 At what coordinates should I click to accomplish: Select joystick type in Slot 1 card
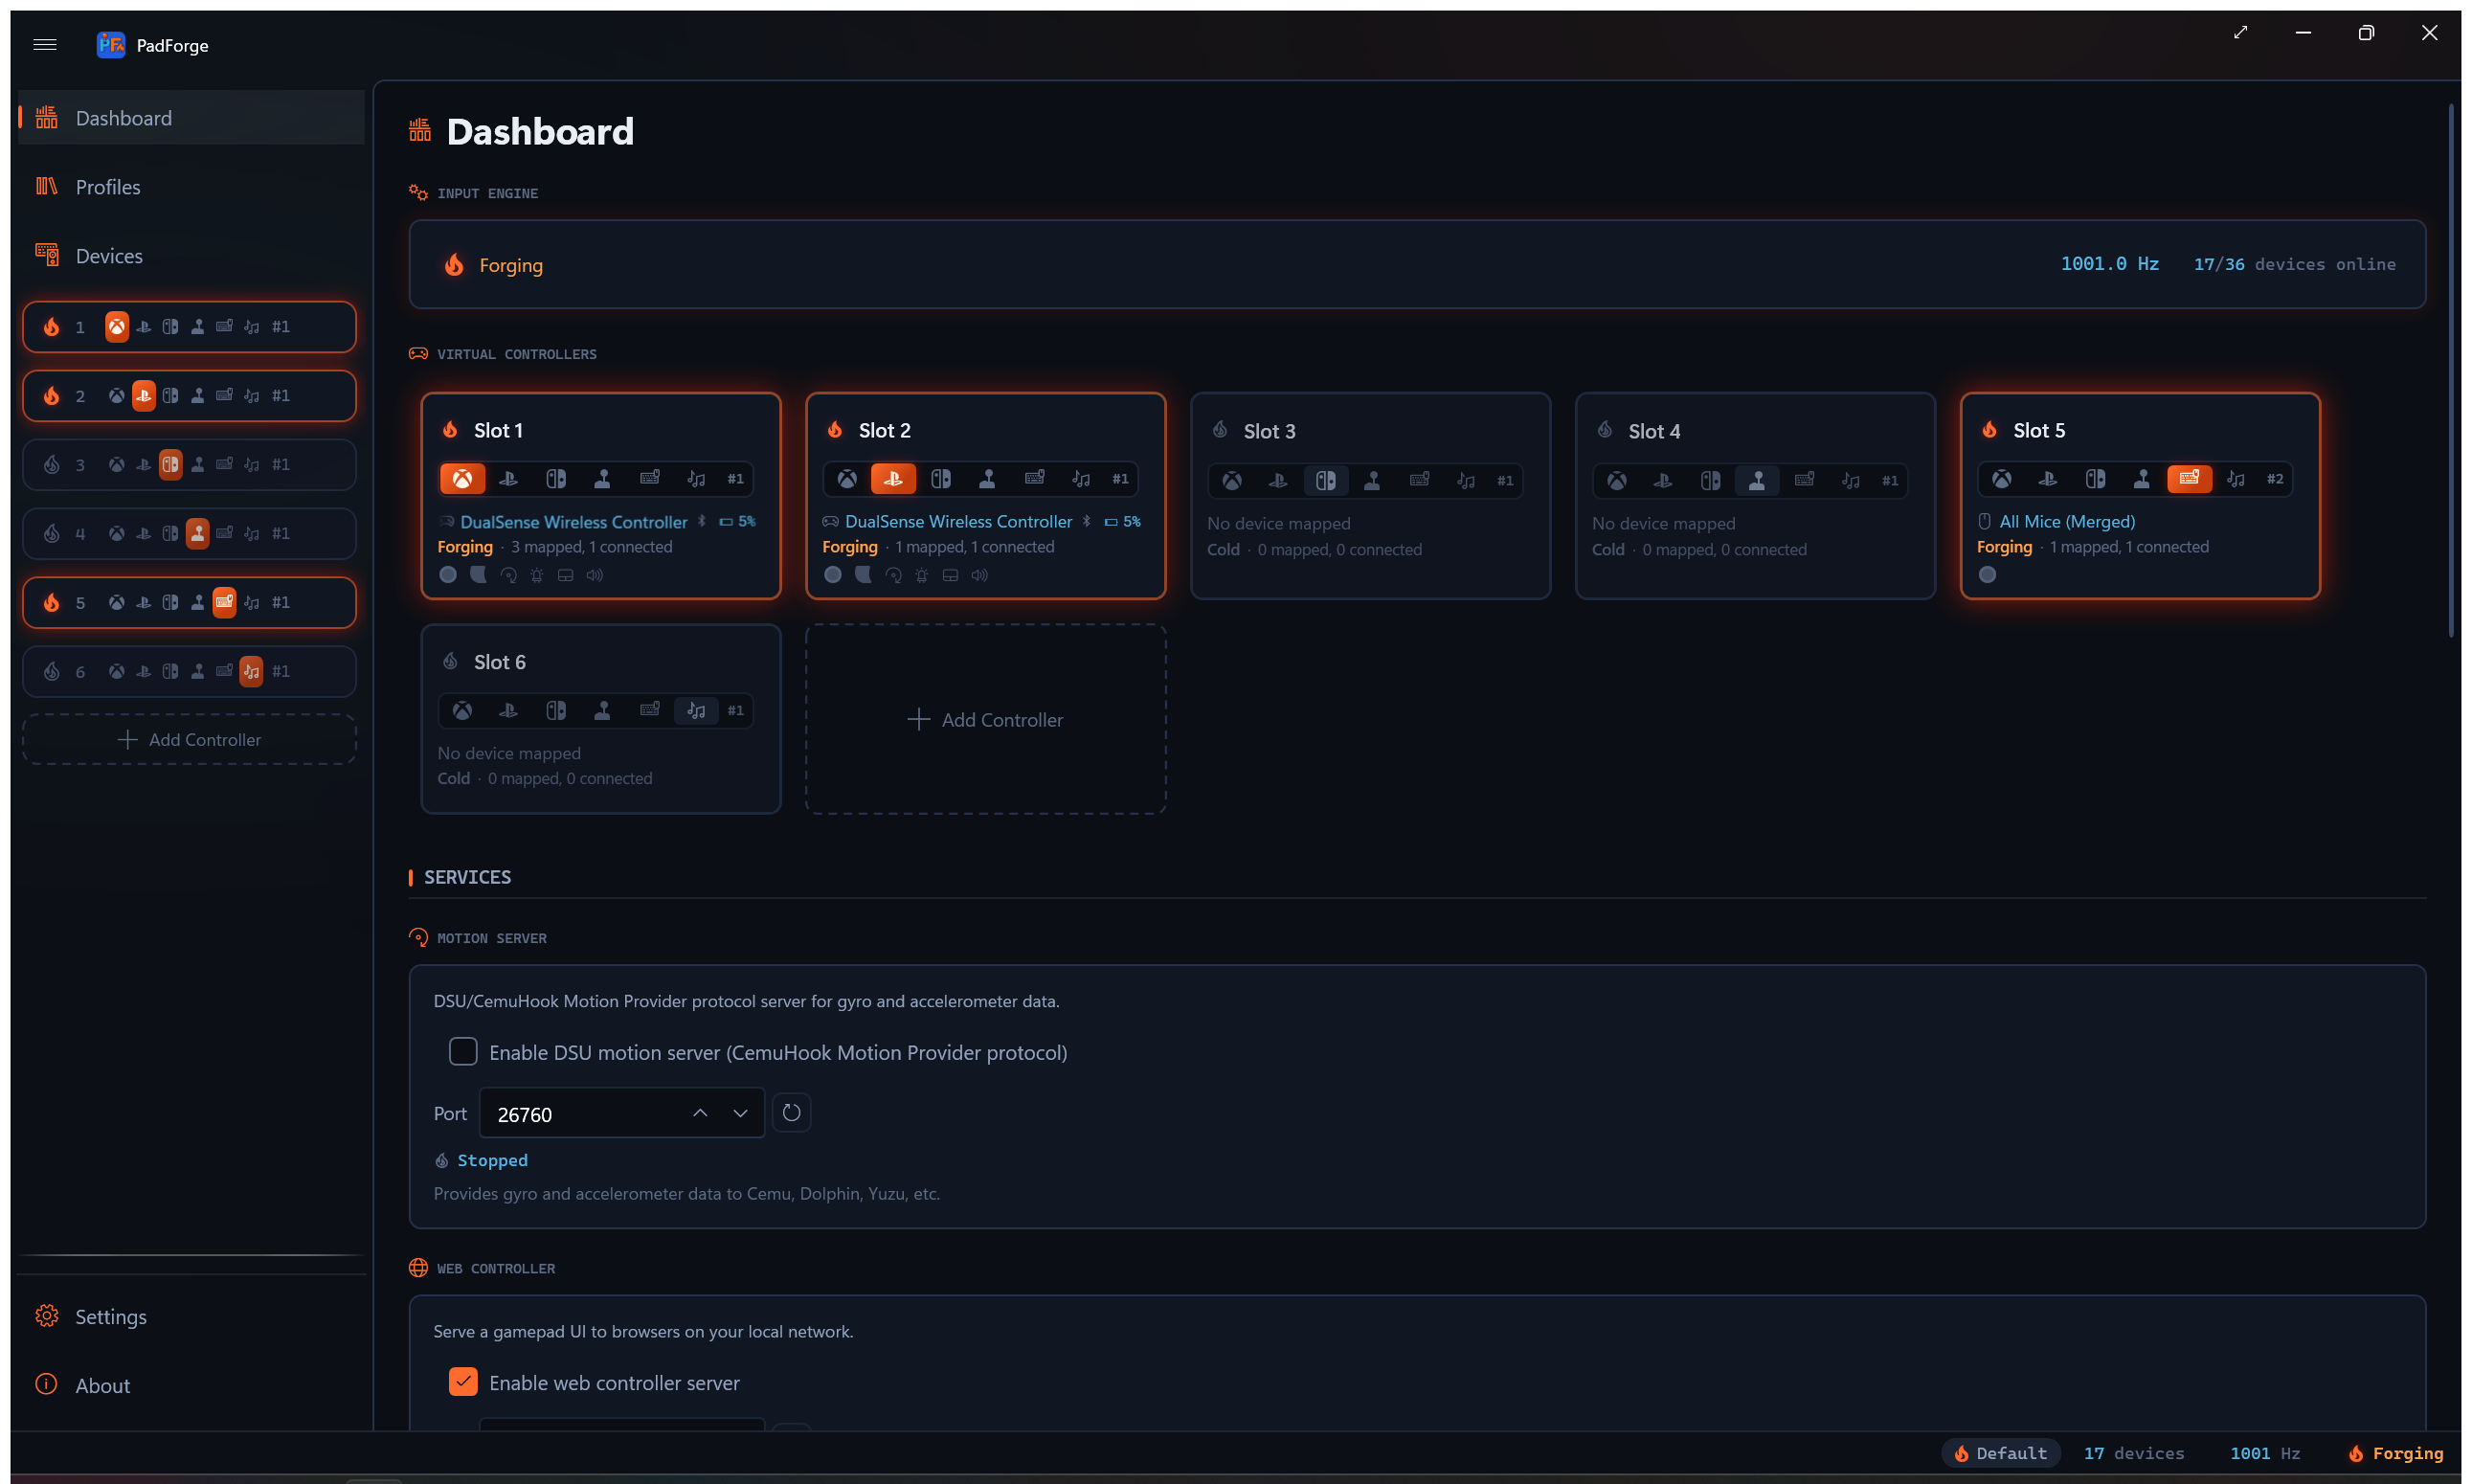click(x=602, y=479)
